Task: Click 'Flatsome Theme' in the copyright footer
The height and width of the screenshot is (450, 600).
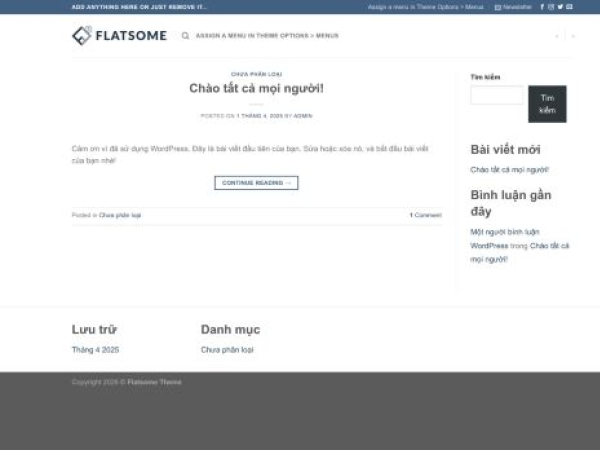Action: (154, 382)
